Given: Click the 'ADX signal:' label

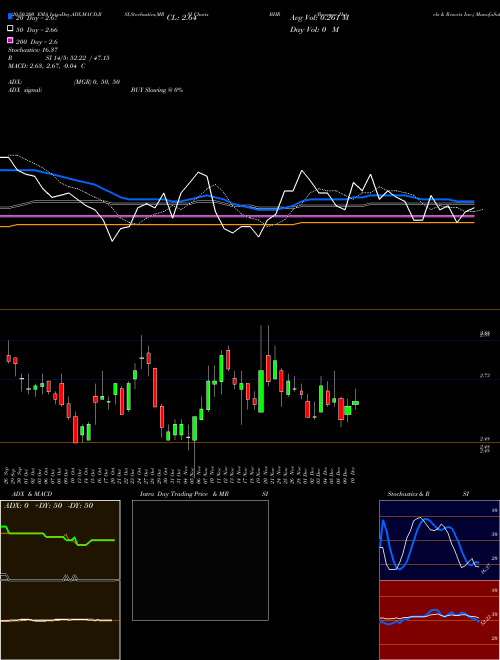Looking at the screenshot, I should click(x=25, y=90).
